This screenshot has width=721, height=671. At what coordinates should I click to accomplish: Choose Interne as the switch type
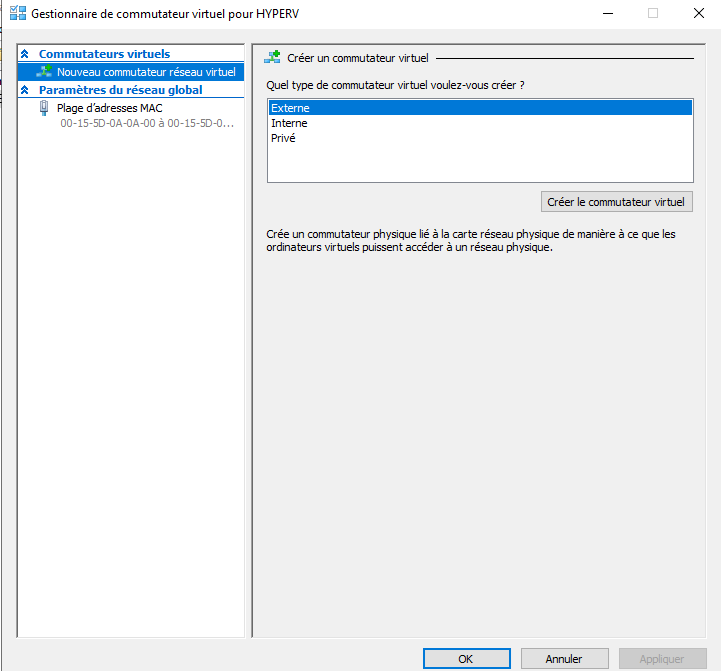point(289,123)
